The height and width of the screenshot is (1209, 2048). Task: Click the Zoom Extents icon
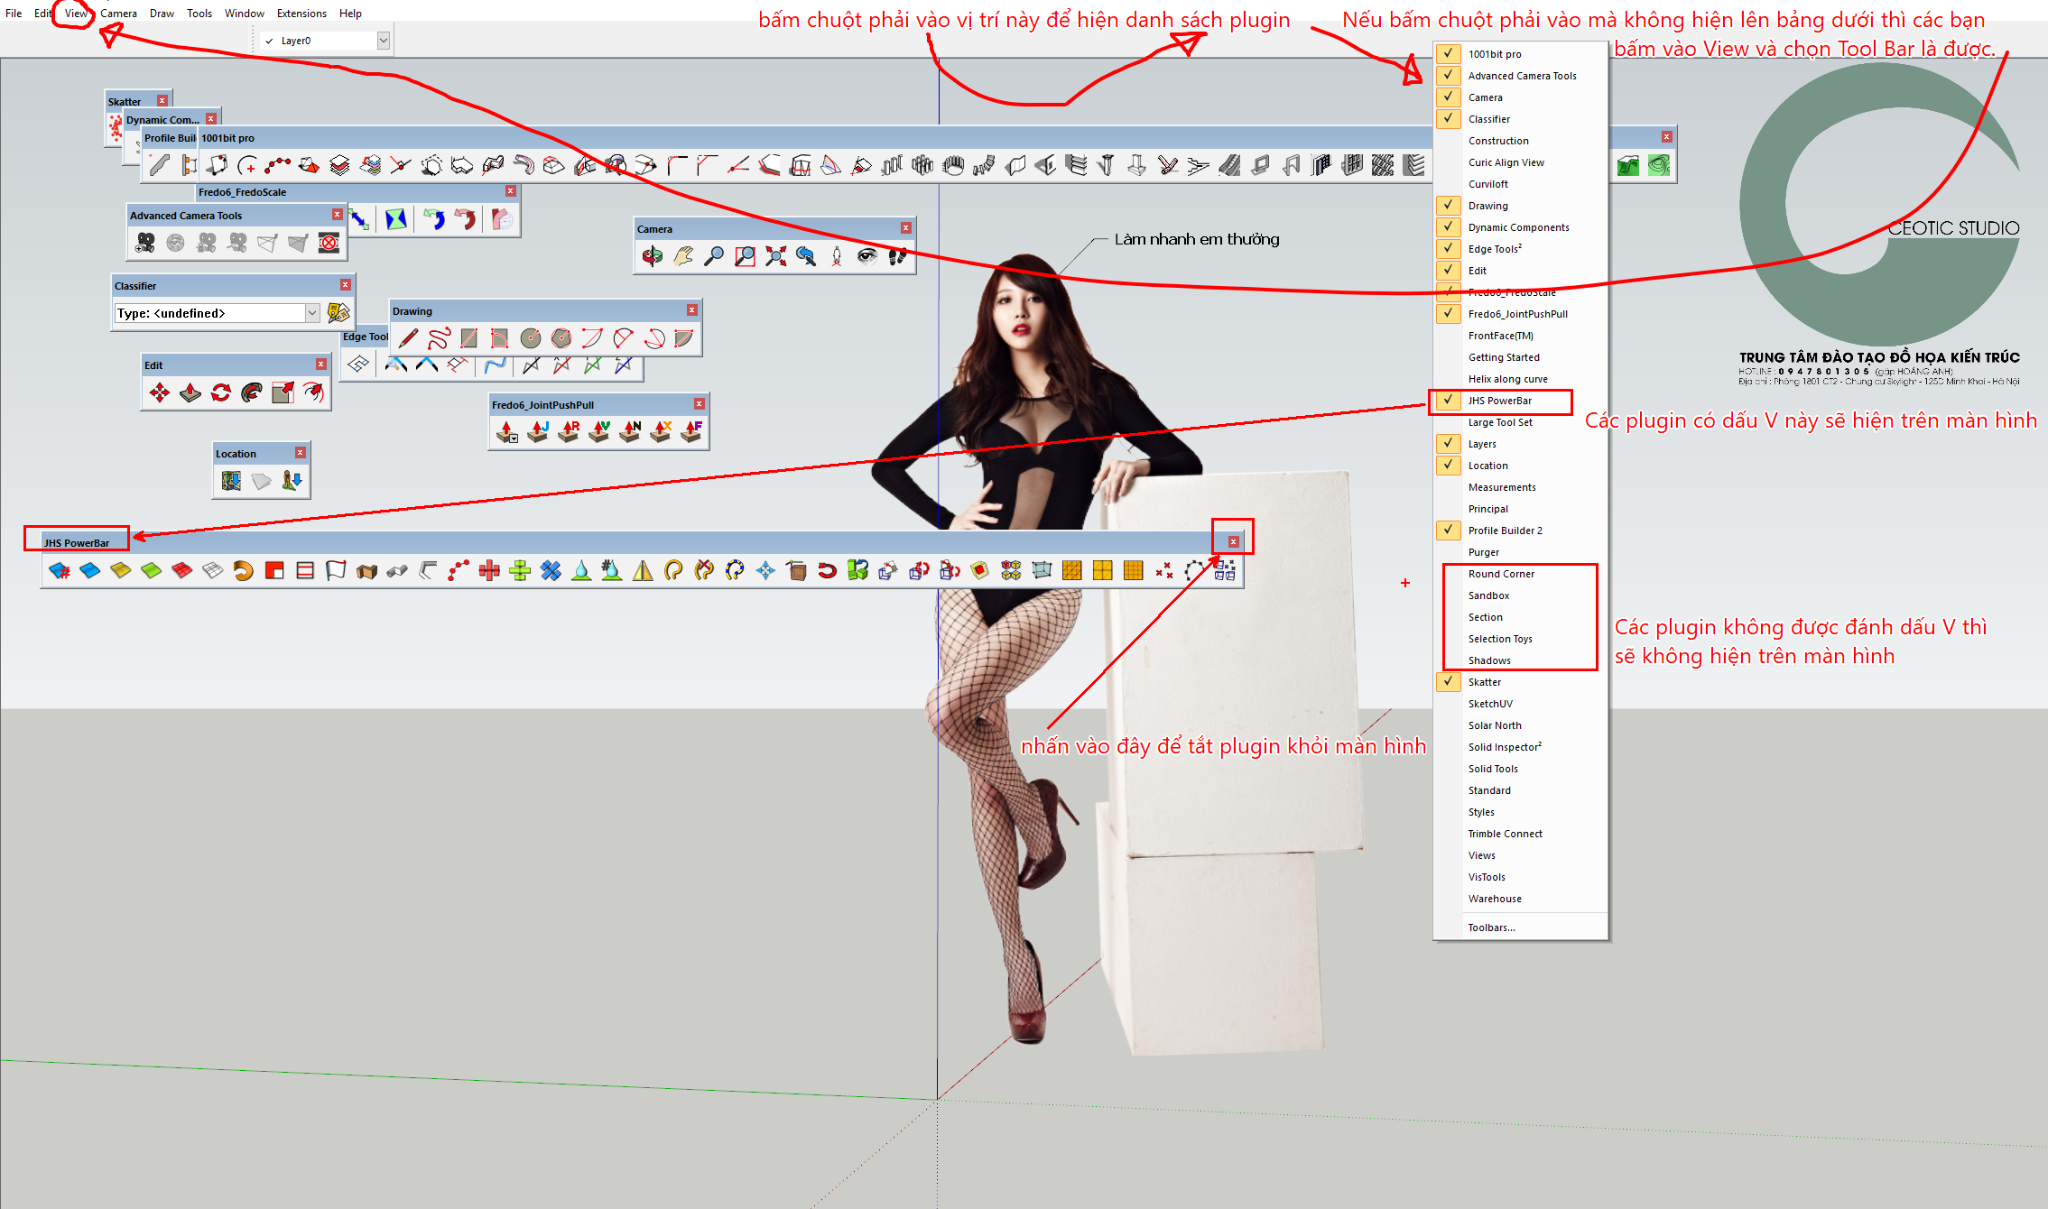776,257
